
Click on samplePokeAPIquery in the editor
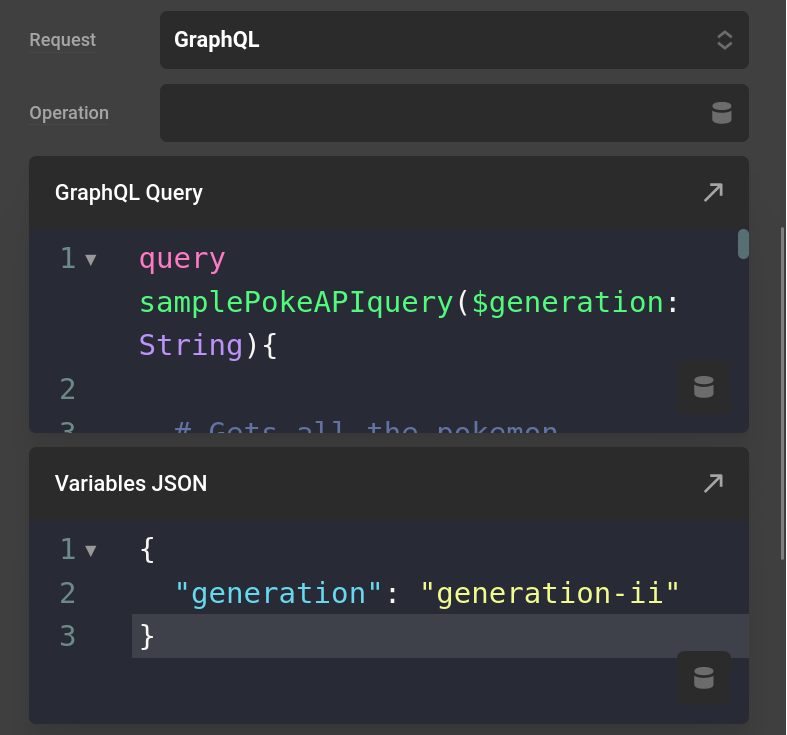[296, 303]
